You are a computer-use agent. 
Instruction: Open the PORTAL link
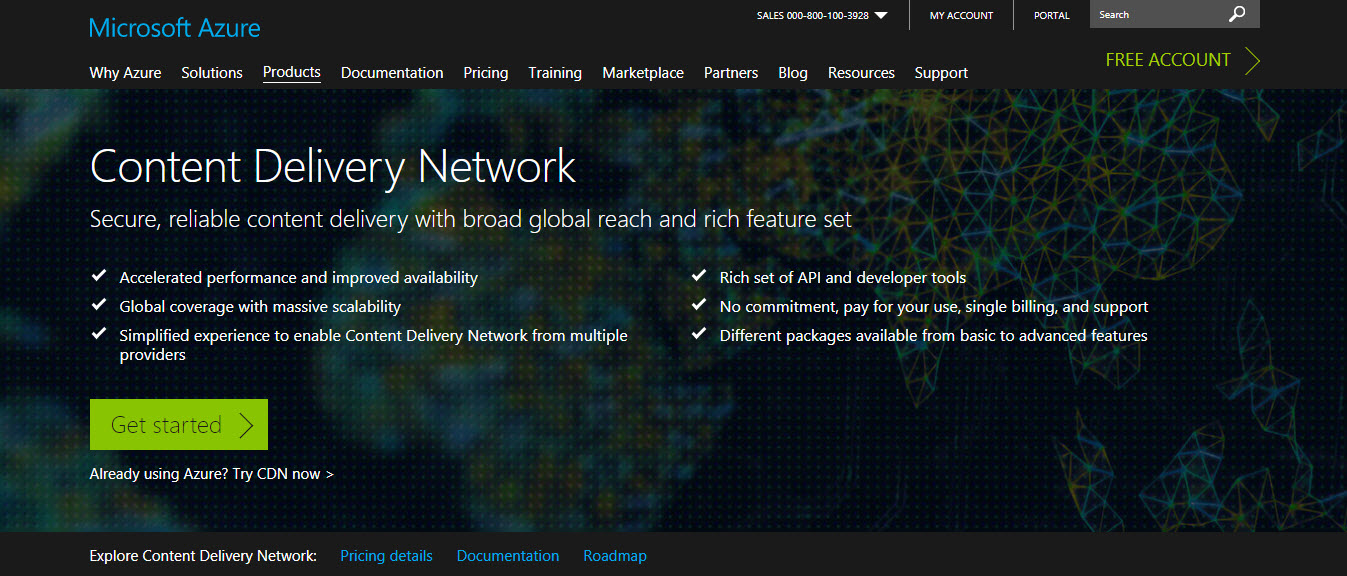(1052, 15)
